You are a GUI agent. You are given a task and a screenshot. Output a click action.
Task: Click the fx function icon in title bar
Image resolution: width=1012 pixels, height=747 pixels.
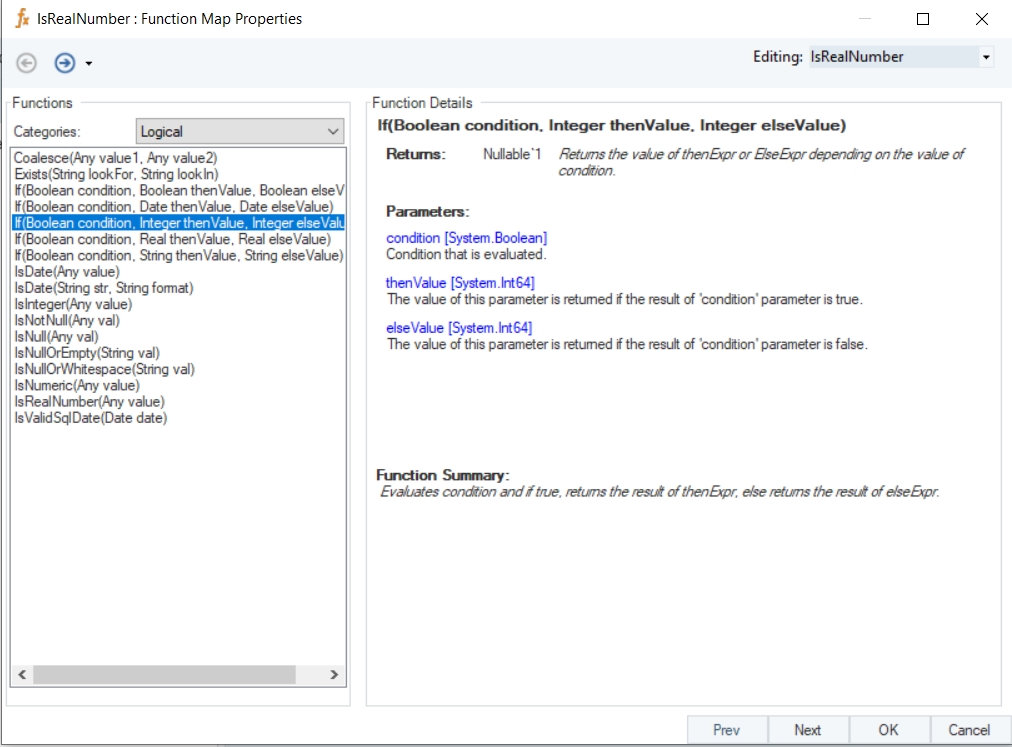[22, 19]
